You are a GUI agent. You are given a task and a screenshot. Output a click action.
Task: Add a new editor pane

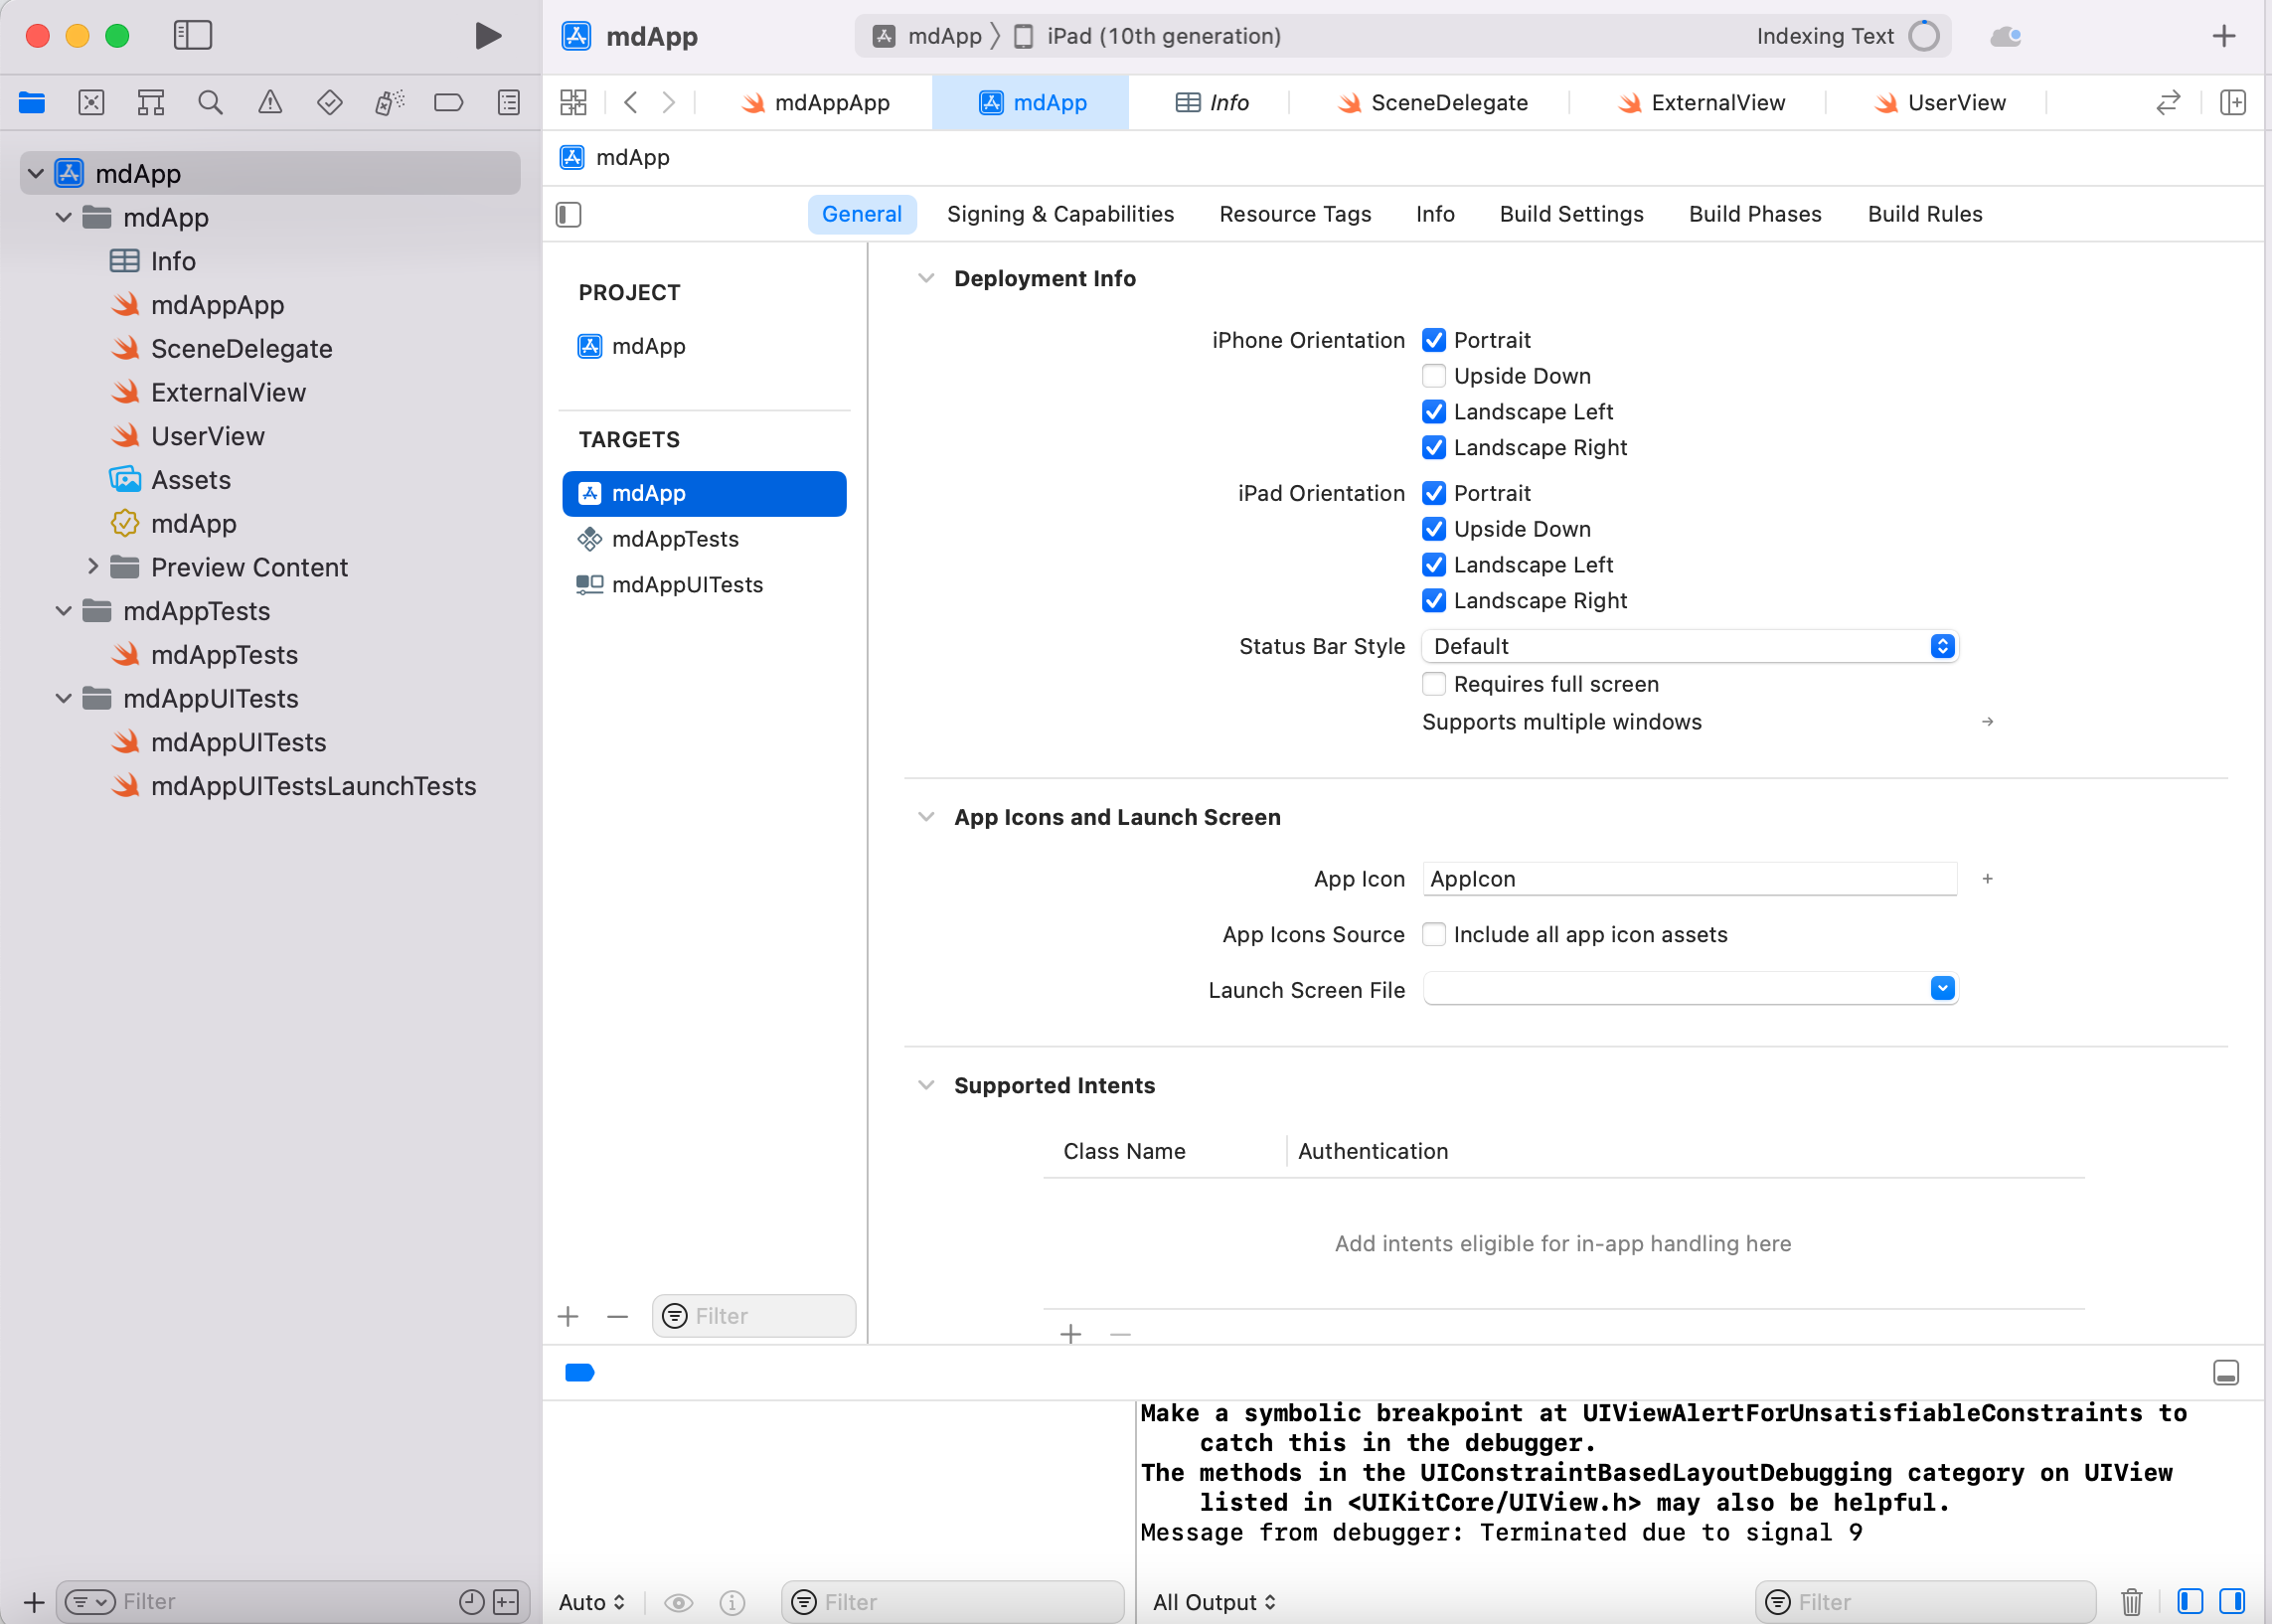click(x=2233, y=102)
